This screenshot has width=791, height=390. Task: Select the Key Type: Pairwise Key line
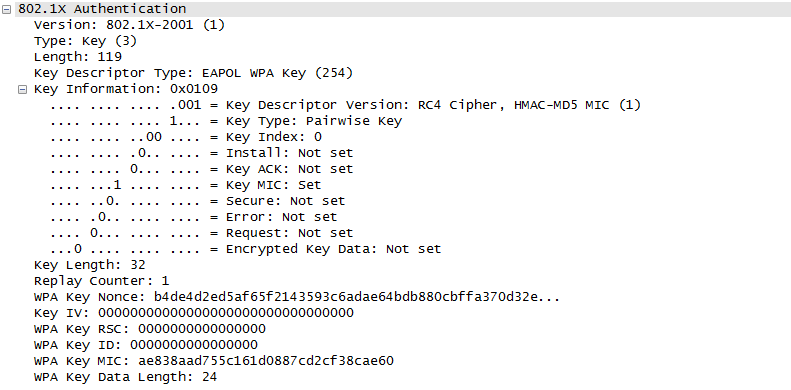(226, 121)
